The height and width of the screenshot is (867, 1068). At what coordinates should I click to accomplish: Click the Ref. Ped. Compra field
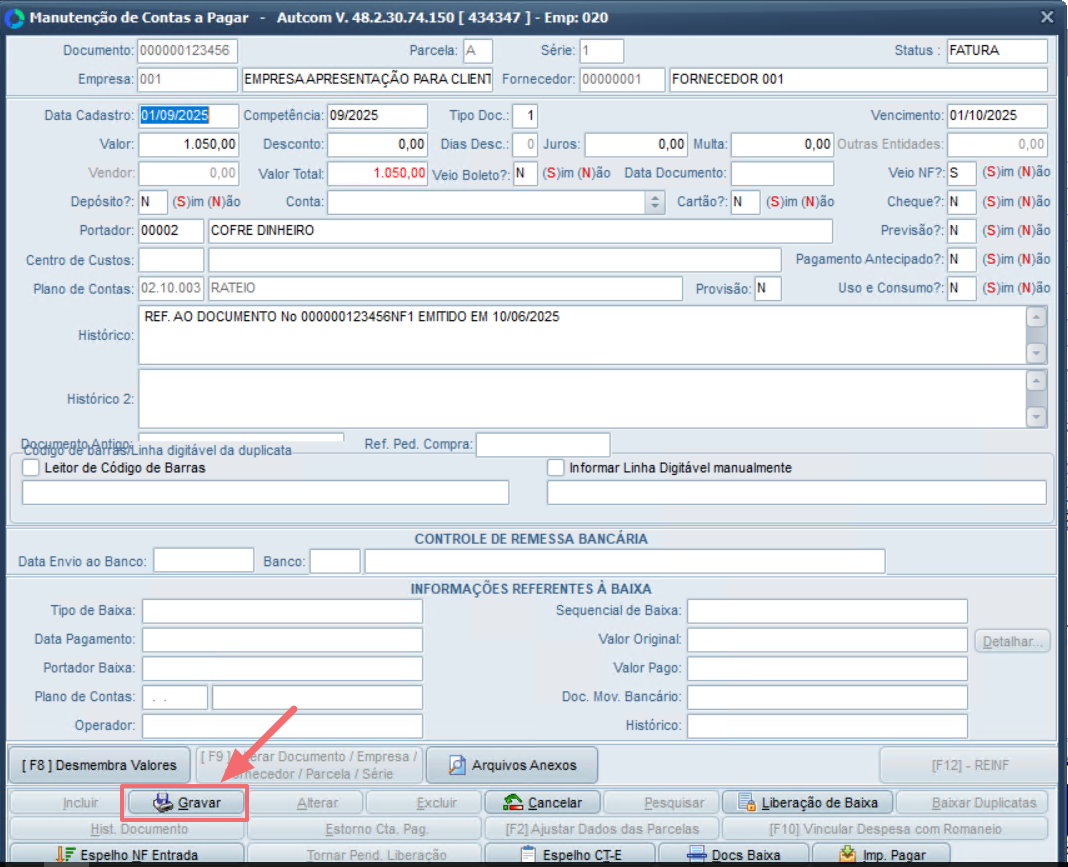[543, 444]
